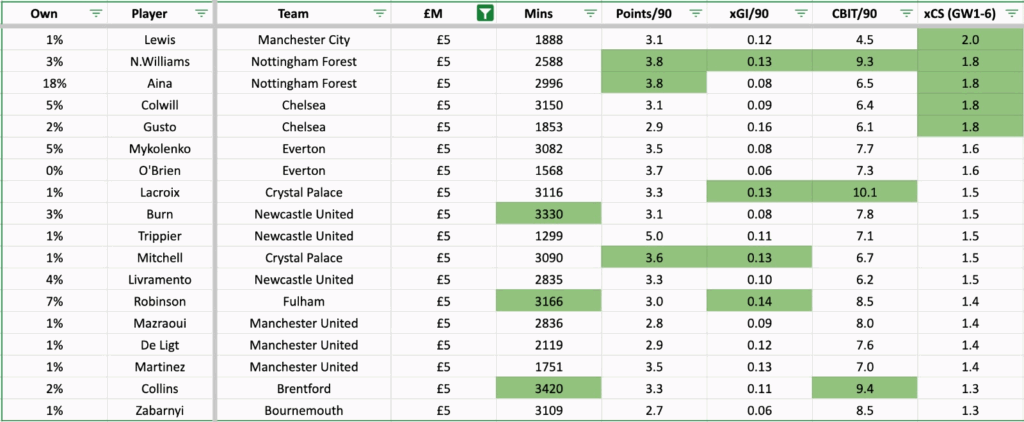
Task: Click Zabarnyi in the bottom row
Action: coord(160,409)
